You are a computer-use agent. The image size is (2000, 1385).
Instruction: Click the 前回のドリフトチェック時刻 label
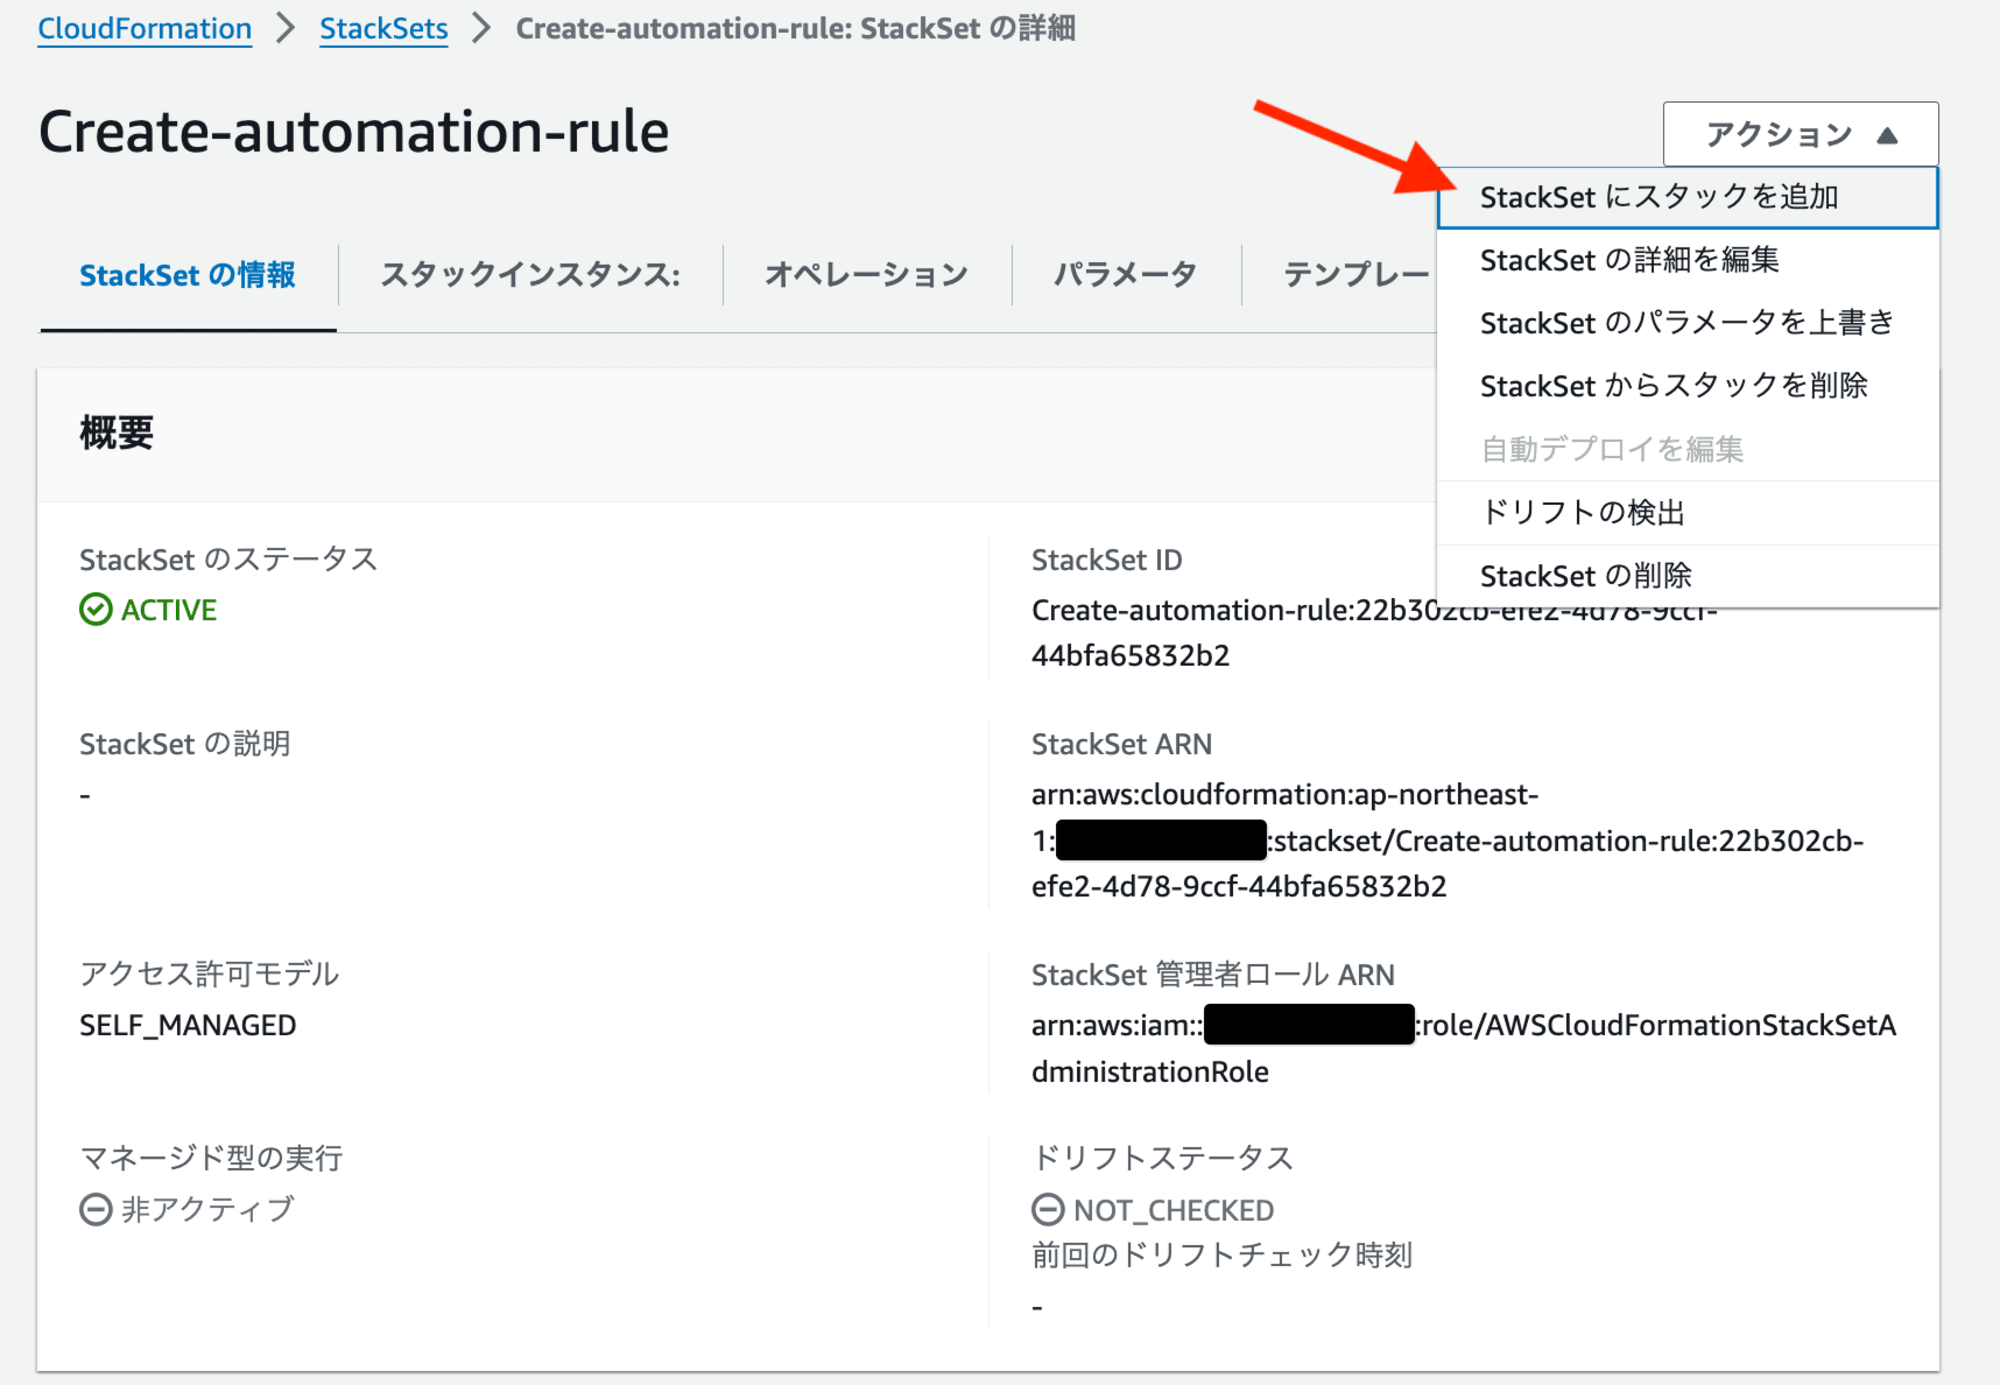click(x=1221, y=1256)
